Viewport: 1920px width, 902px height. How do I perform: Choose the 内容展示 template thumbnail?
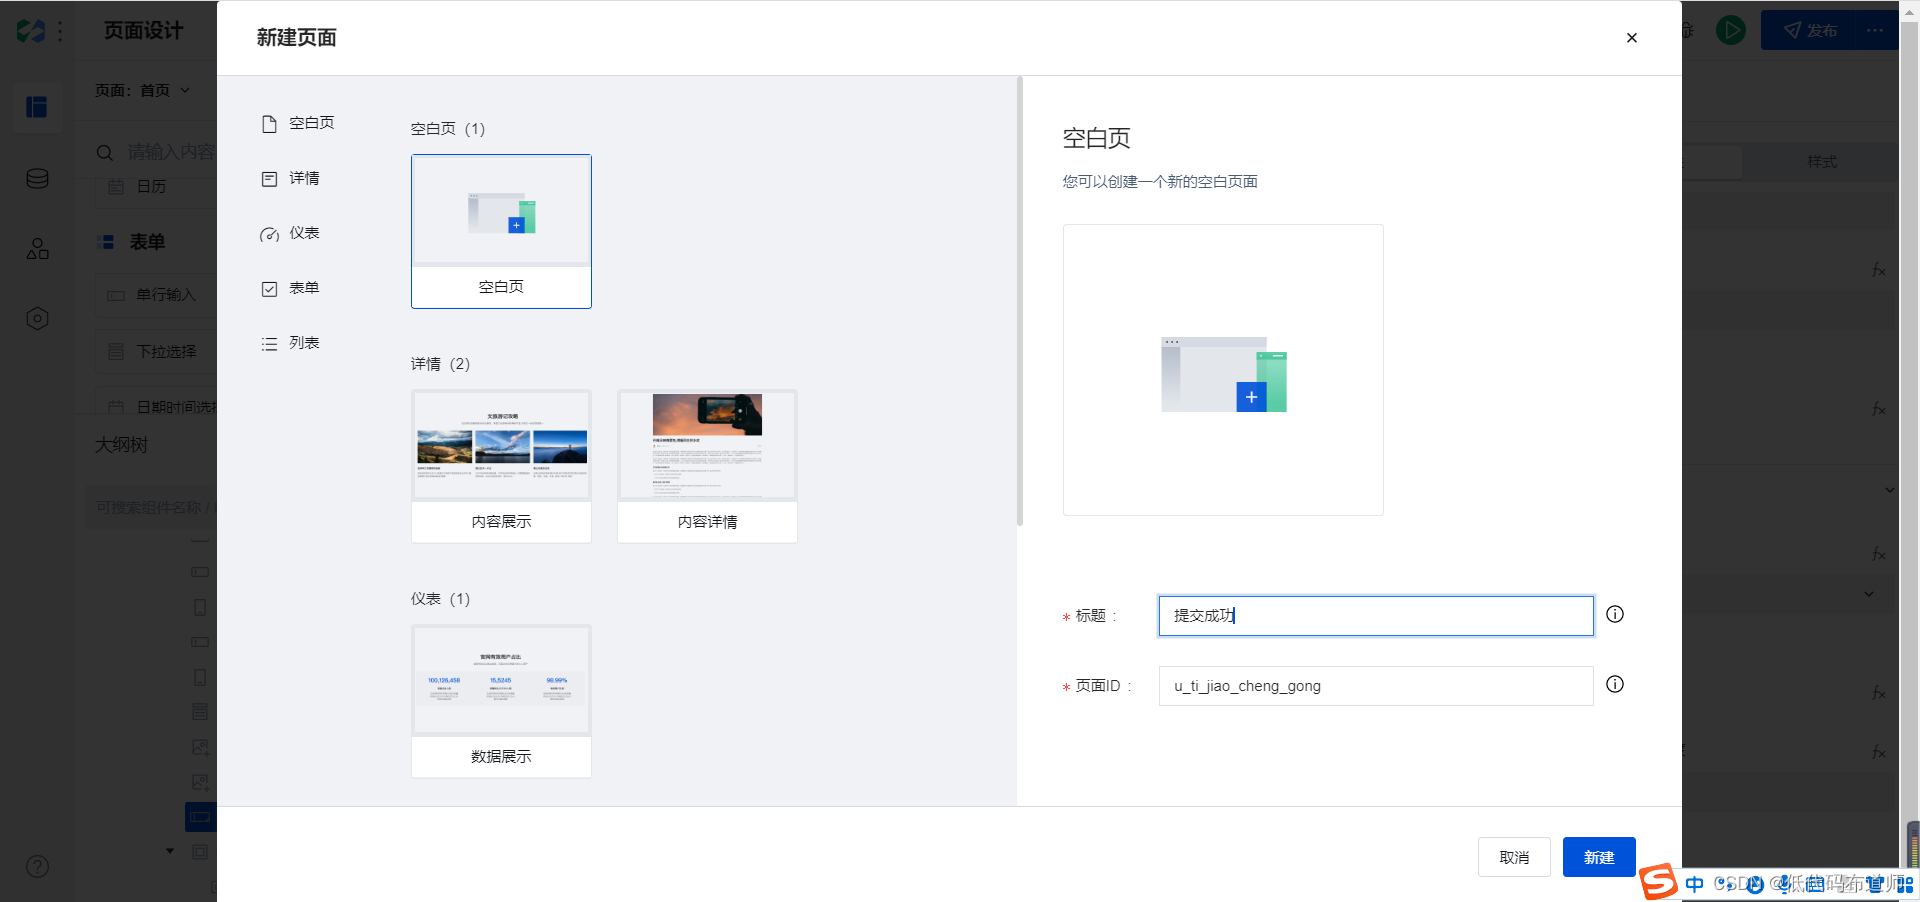tap(501, 466)
